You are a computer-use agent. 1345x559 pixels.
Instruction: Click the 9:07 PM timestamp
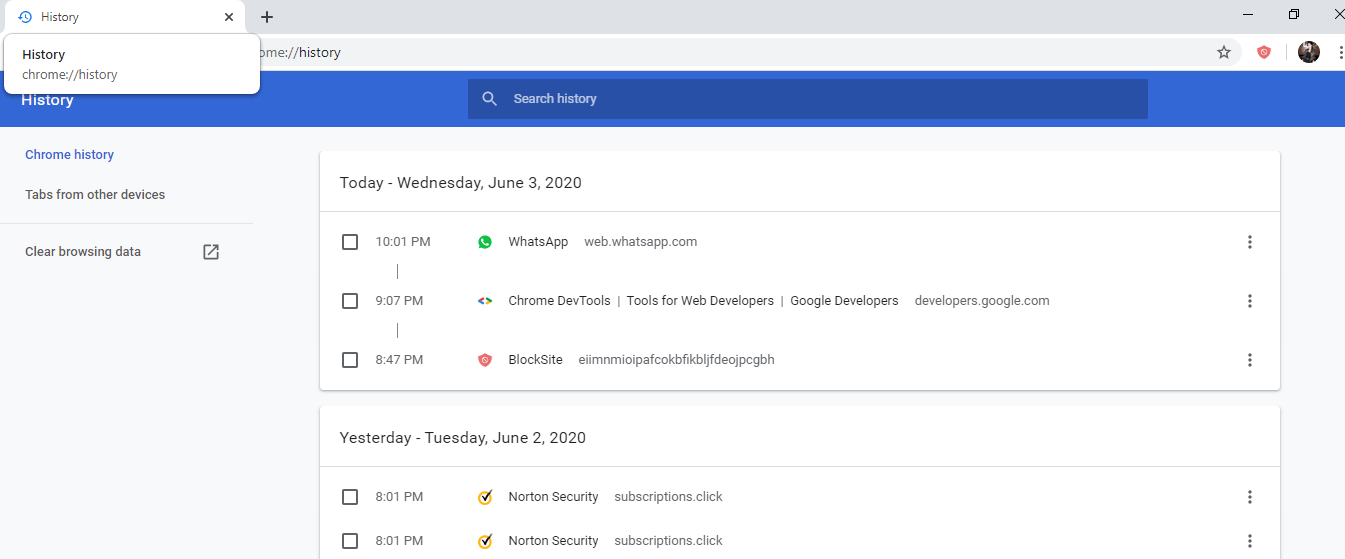pos(399,301)
